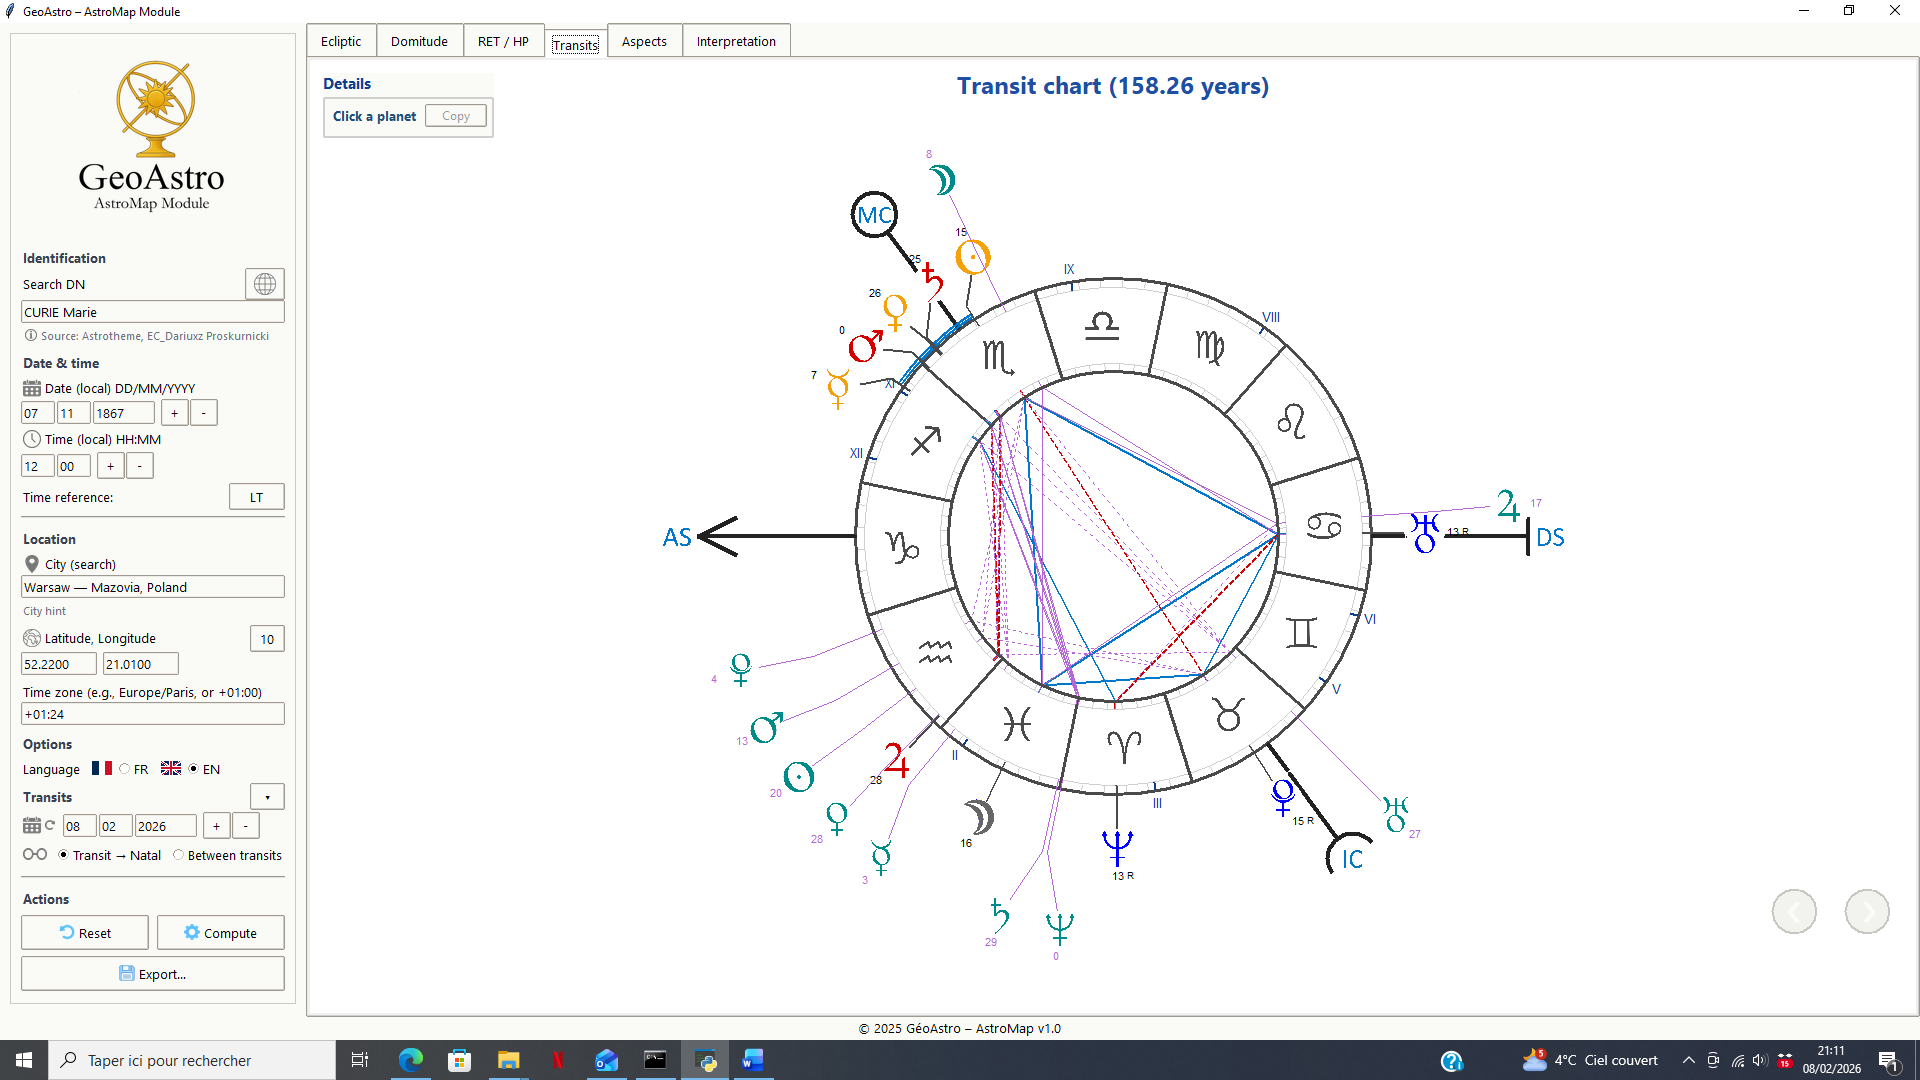
Task: Select FR language radio button
Action: point(125,769)
